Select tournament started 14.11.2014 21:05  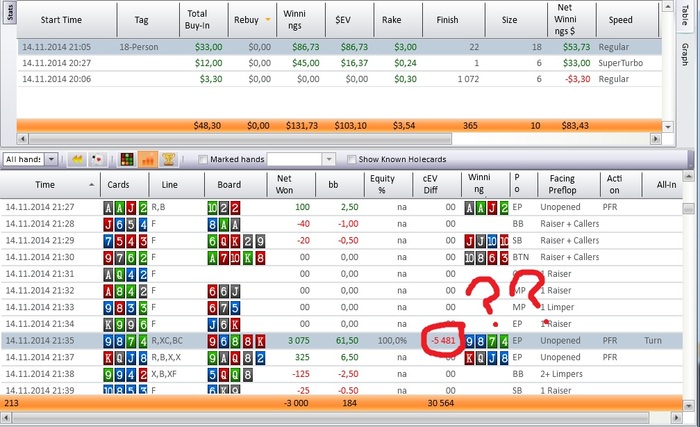[339, 47]
